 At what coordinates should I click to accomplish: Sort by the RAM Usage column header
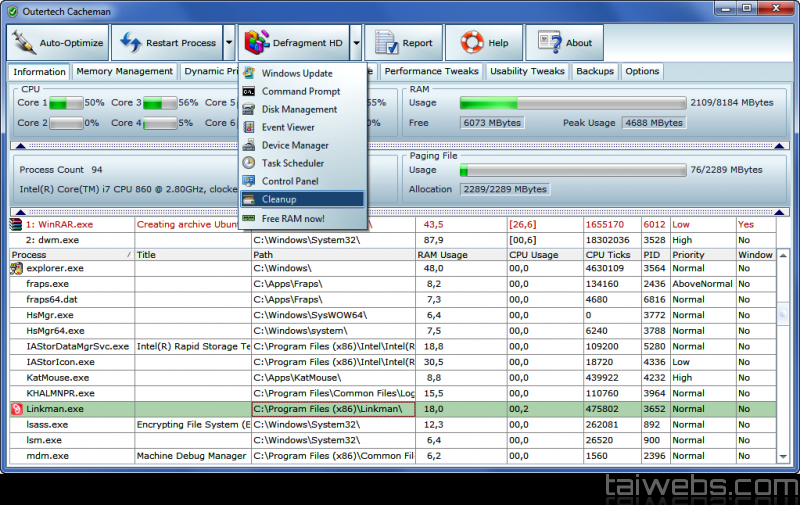tap(460, 255)
